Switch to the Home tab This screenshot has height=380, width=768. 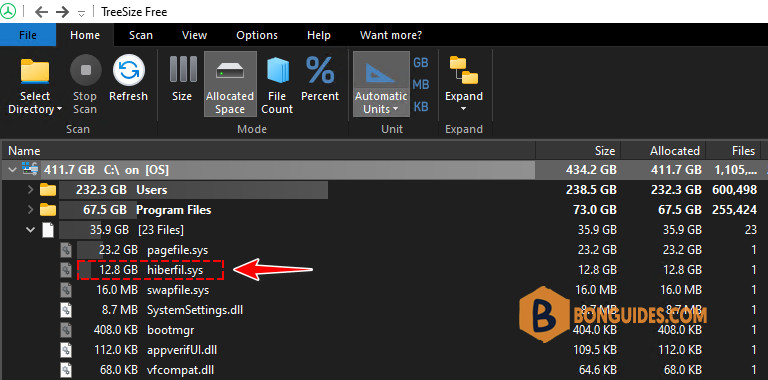tap(85, 35)
